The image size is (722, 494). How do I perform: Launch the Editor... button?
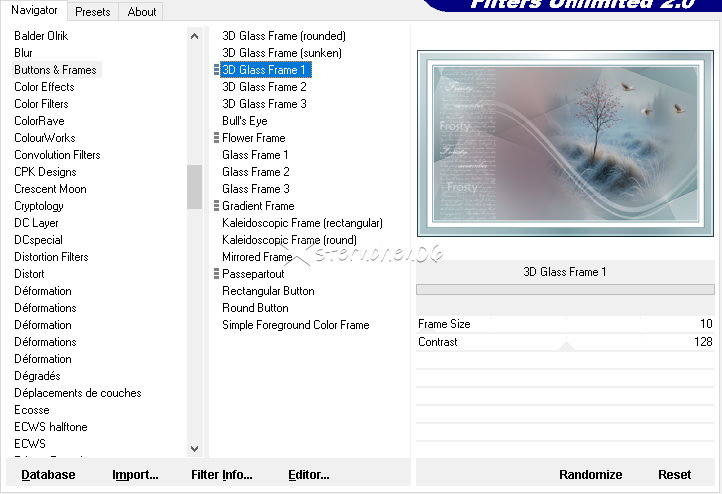pyautogui.click(x=308, y=474)
